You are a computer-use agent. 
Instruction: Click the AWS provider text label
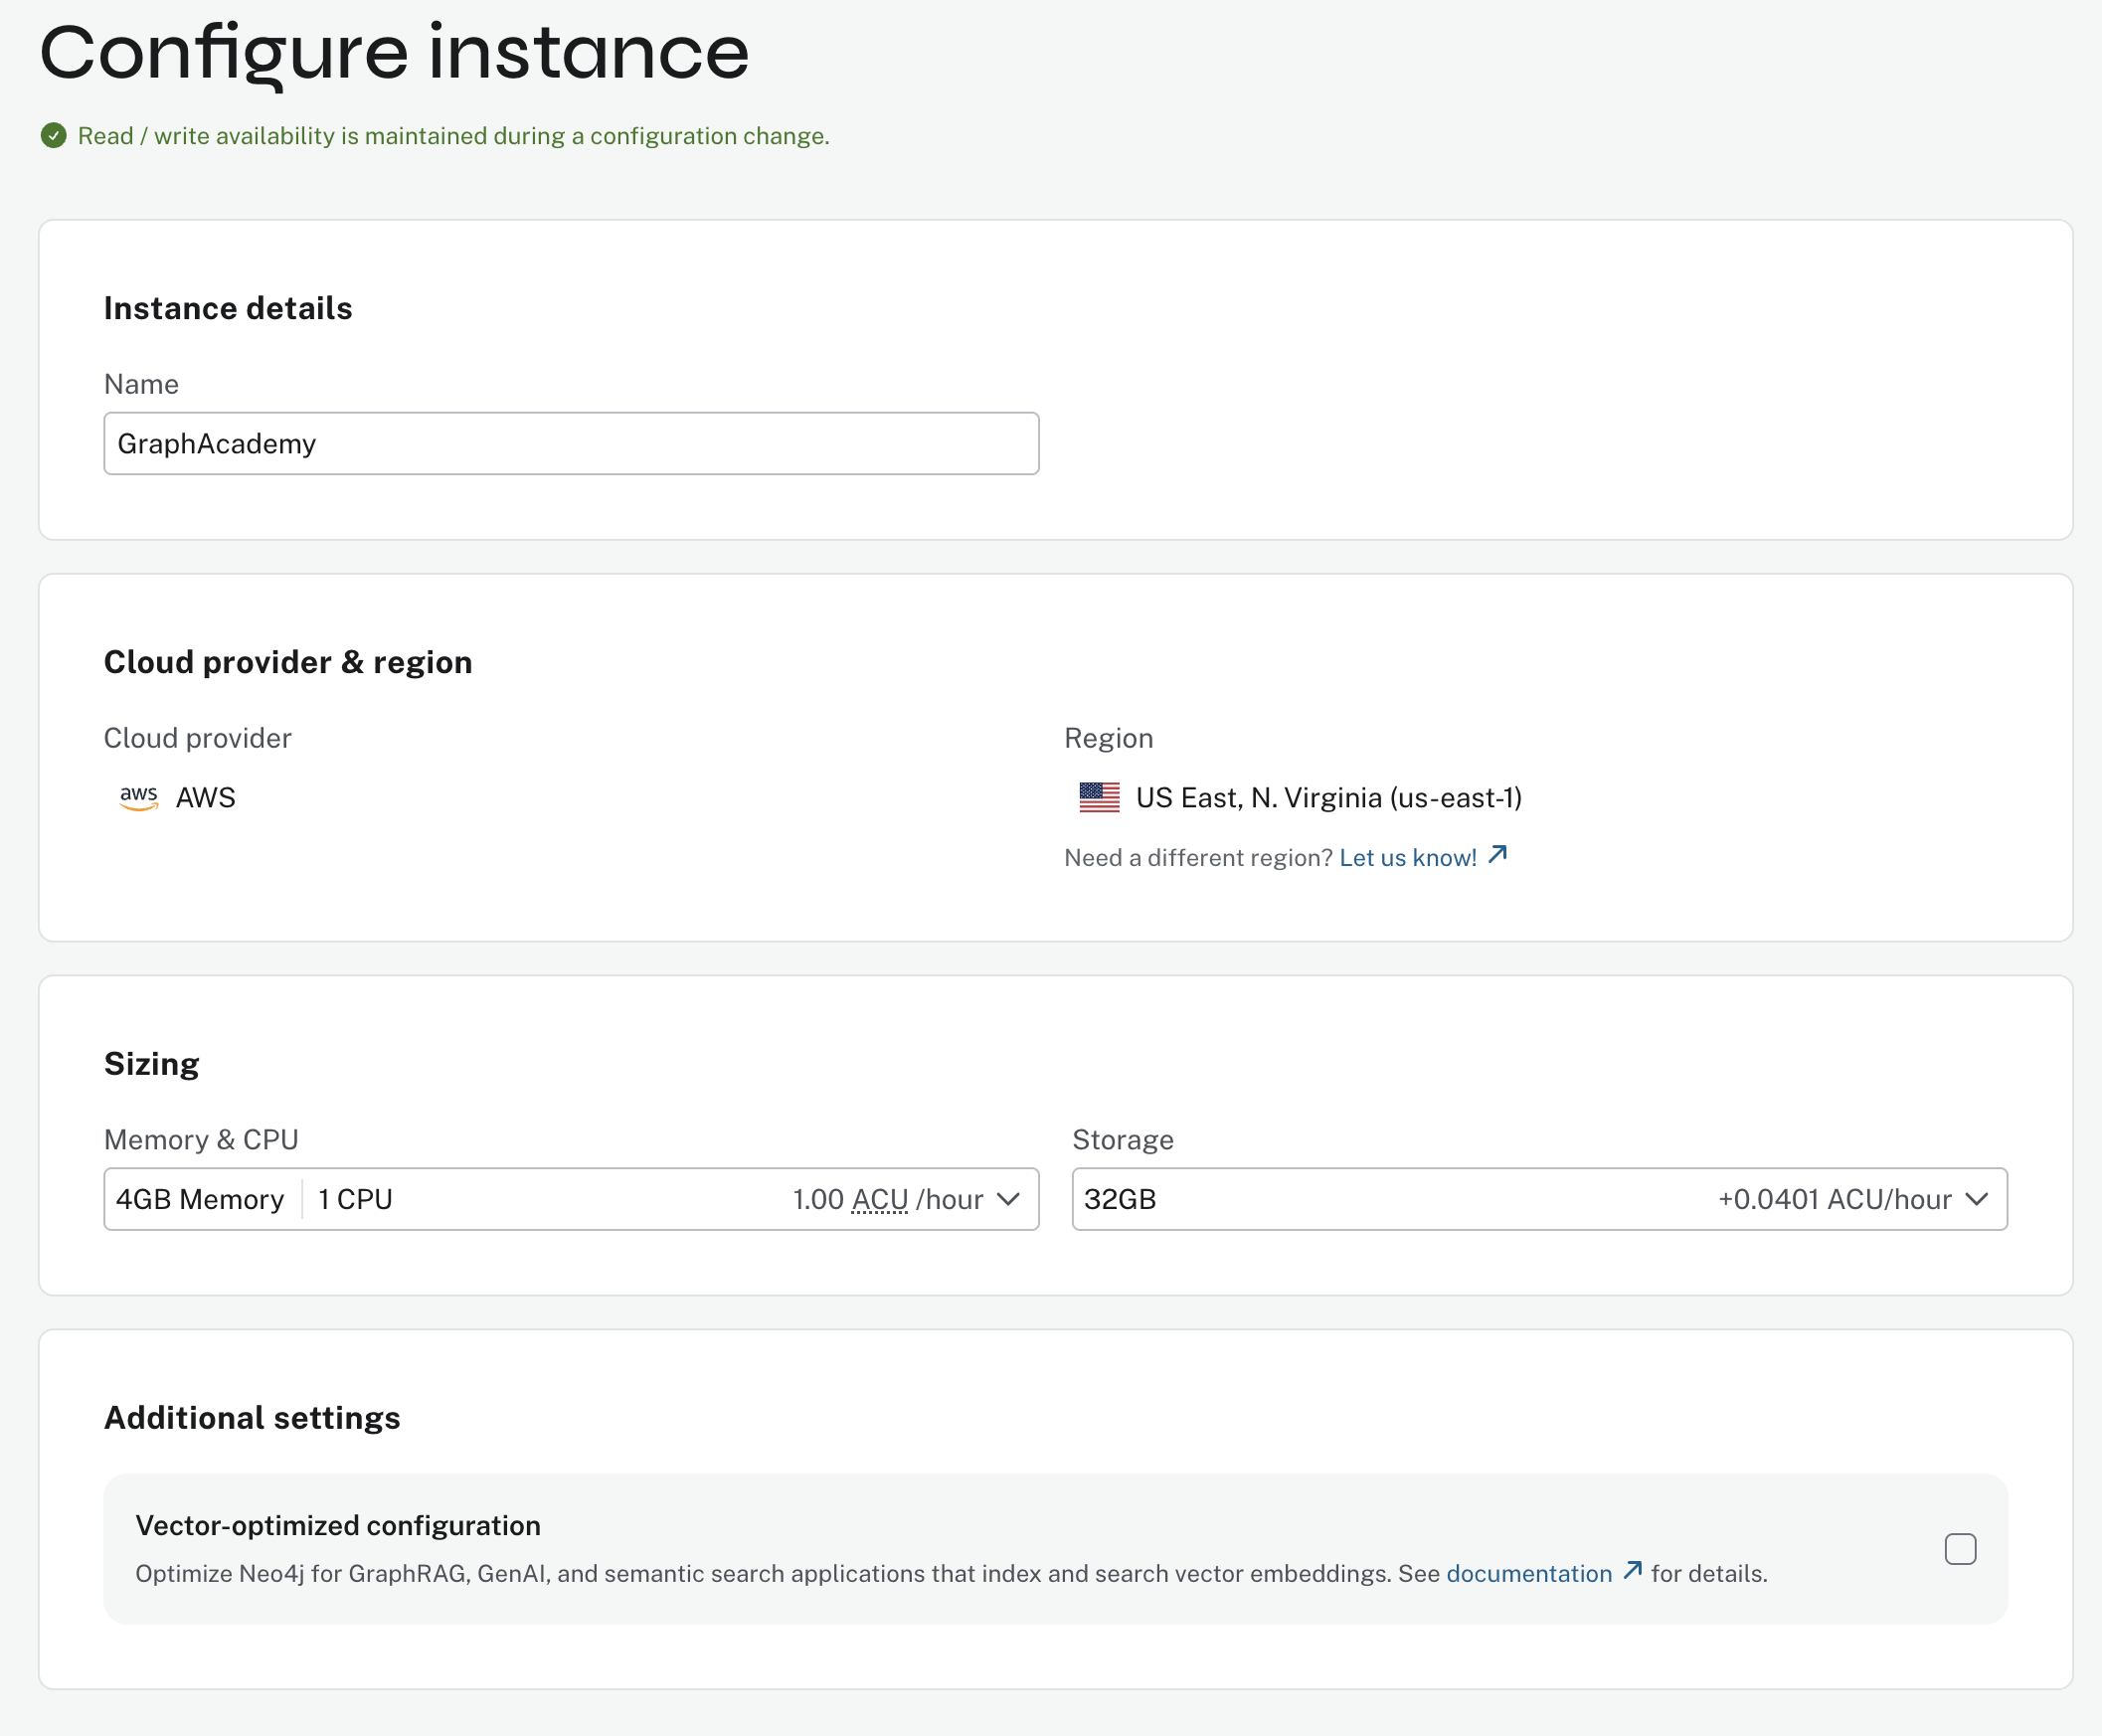click(x=206, y=797)
